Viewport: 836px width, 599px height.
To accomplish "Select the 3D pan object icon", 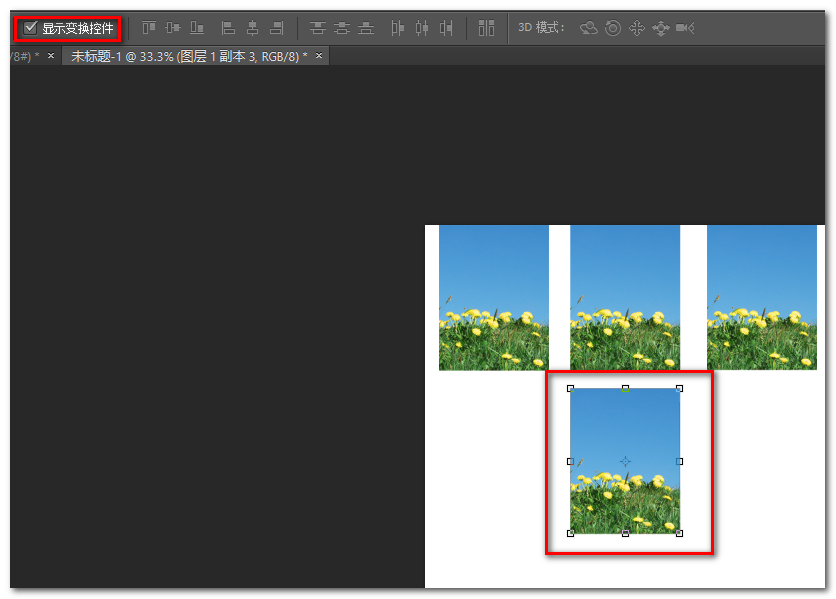I will 637,27.
